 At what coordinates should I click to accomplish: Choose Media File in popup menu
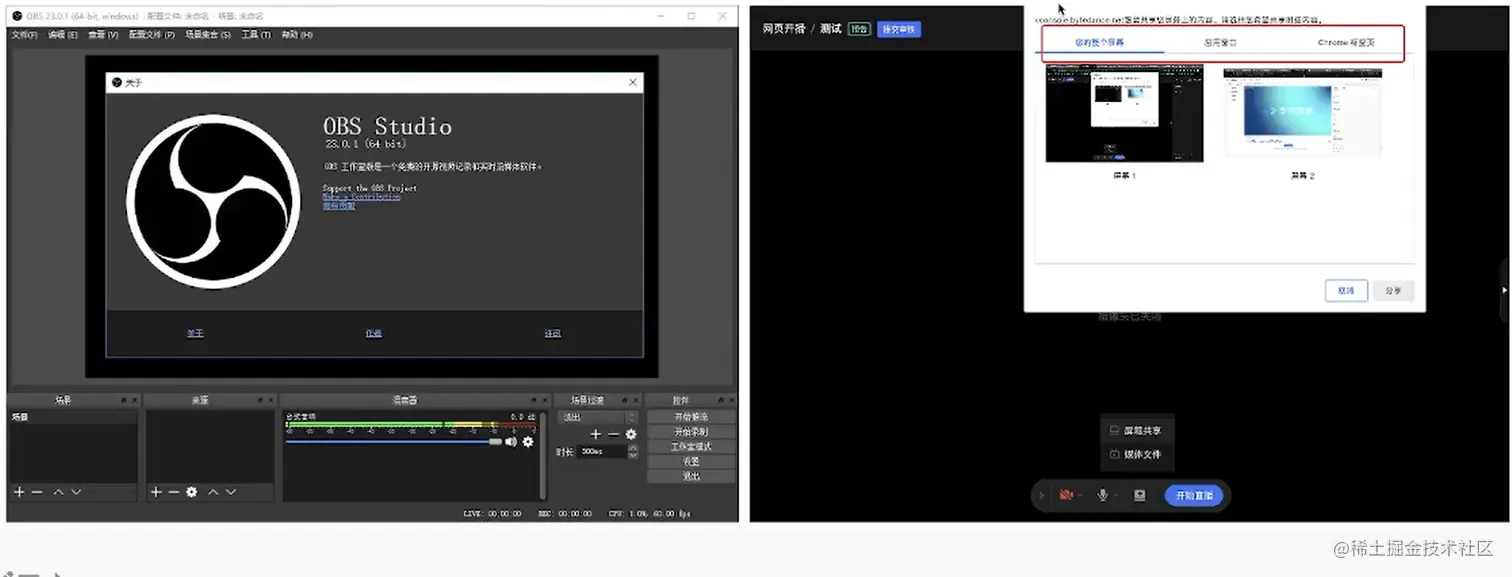point(1137,454)
